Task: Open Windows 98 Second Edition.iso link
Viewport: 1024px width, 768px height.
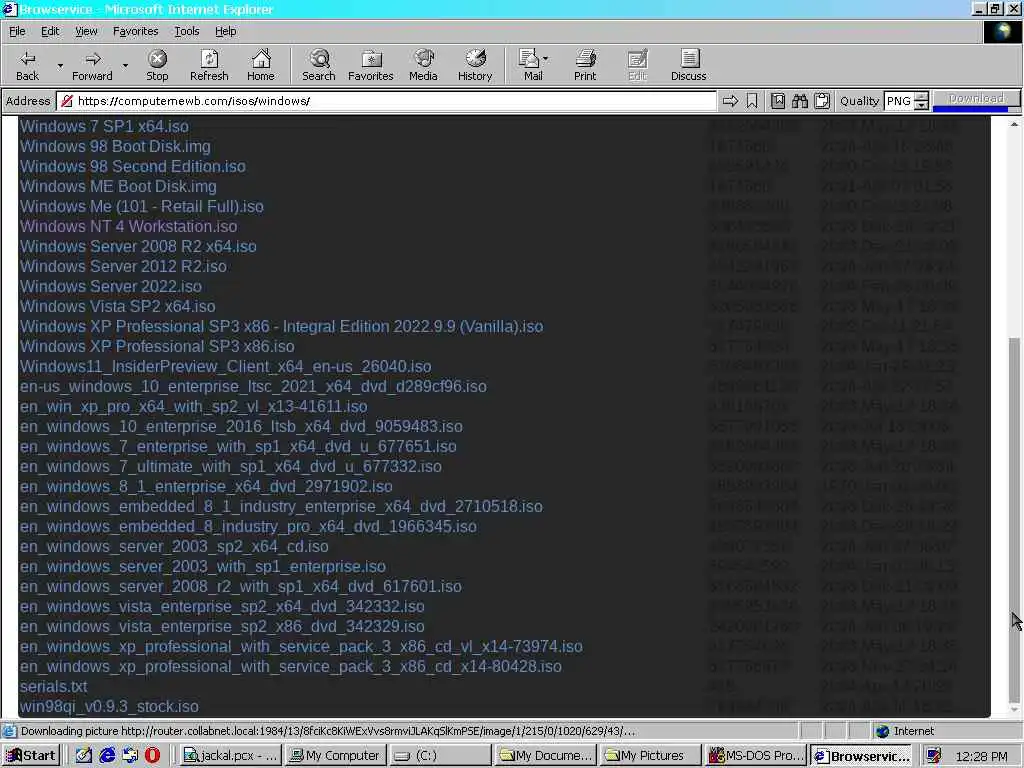Action: point(133,167)
